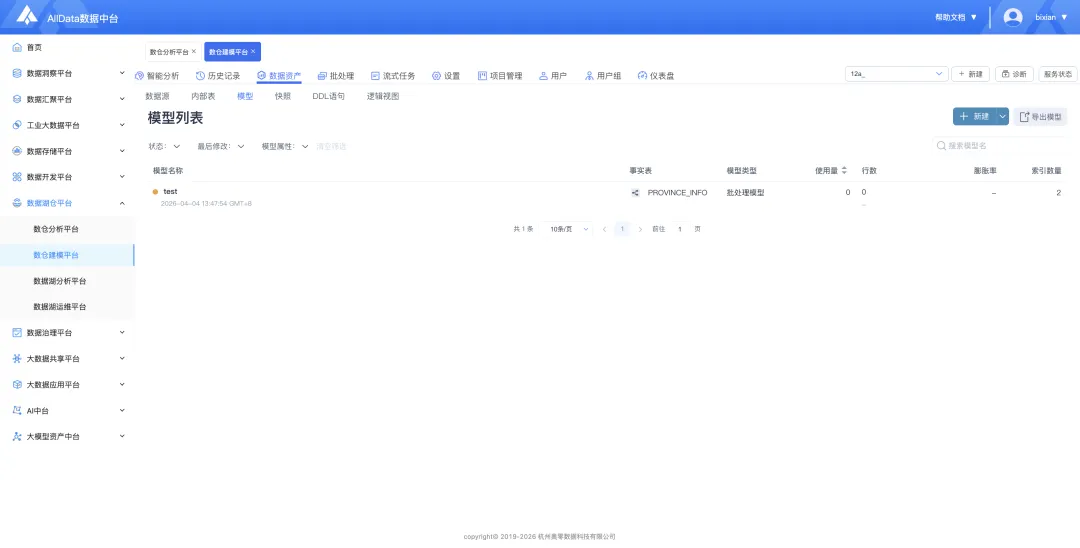Viewport: 1080px width, 548px height.
Task: Click the 数据洞察平台 sidebar icon
Action: 17,73
